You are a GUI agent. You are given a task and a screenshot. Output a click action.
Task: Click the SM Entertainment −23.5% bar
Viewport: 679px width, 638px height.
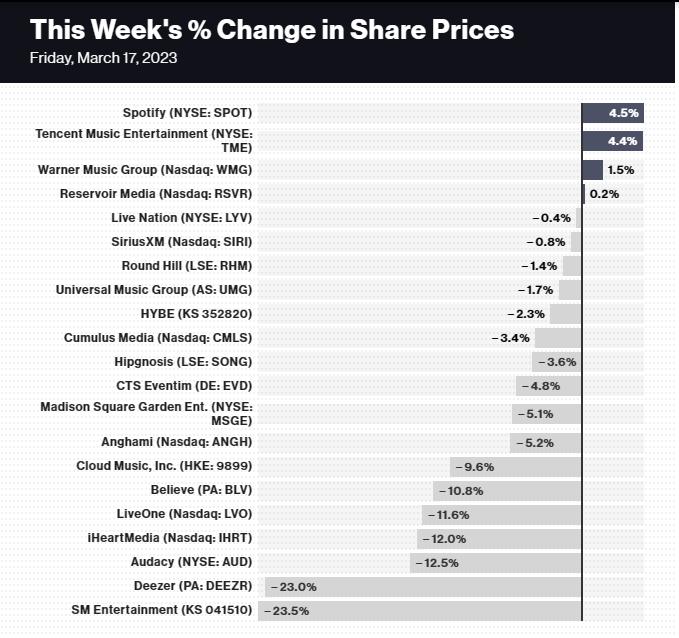click(x=420, y=611)
